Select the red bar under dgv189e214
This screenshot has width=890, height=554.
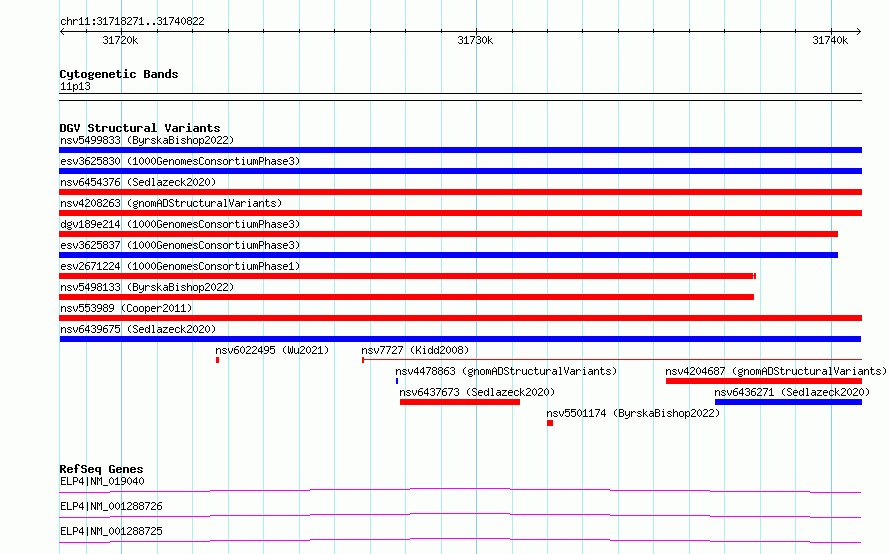pos(448,234)
